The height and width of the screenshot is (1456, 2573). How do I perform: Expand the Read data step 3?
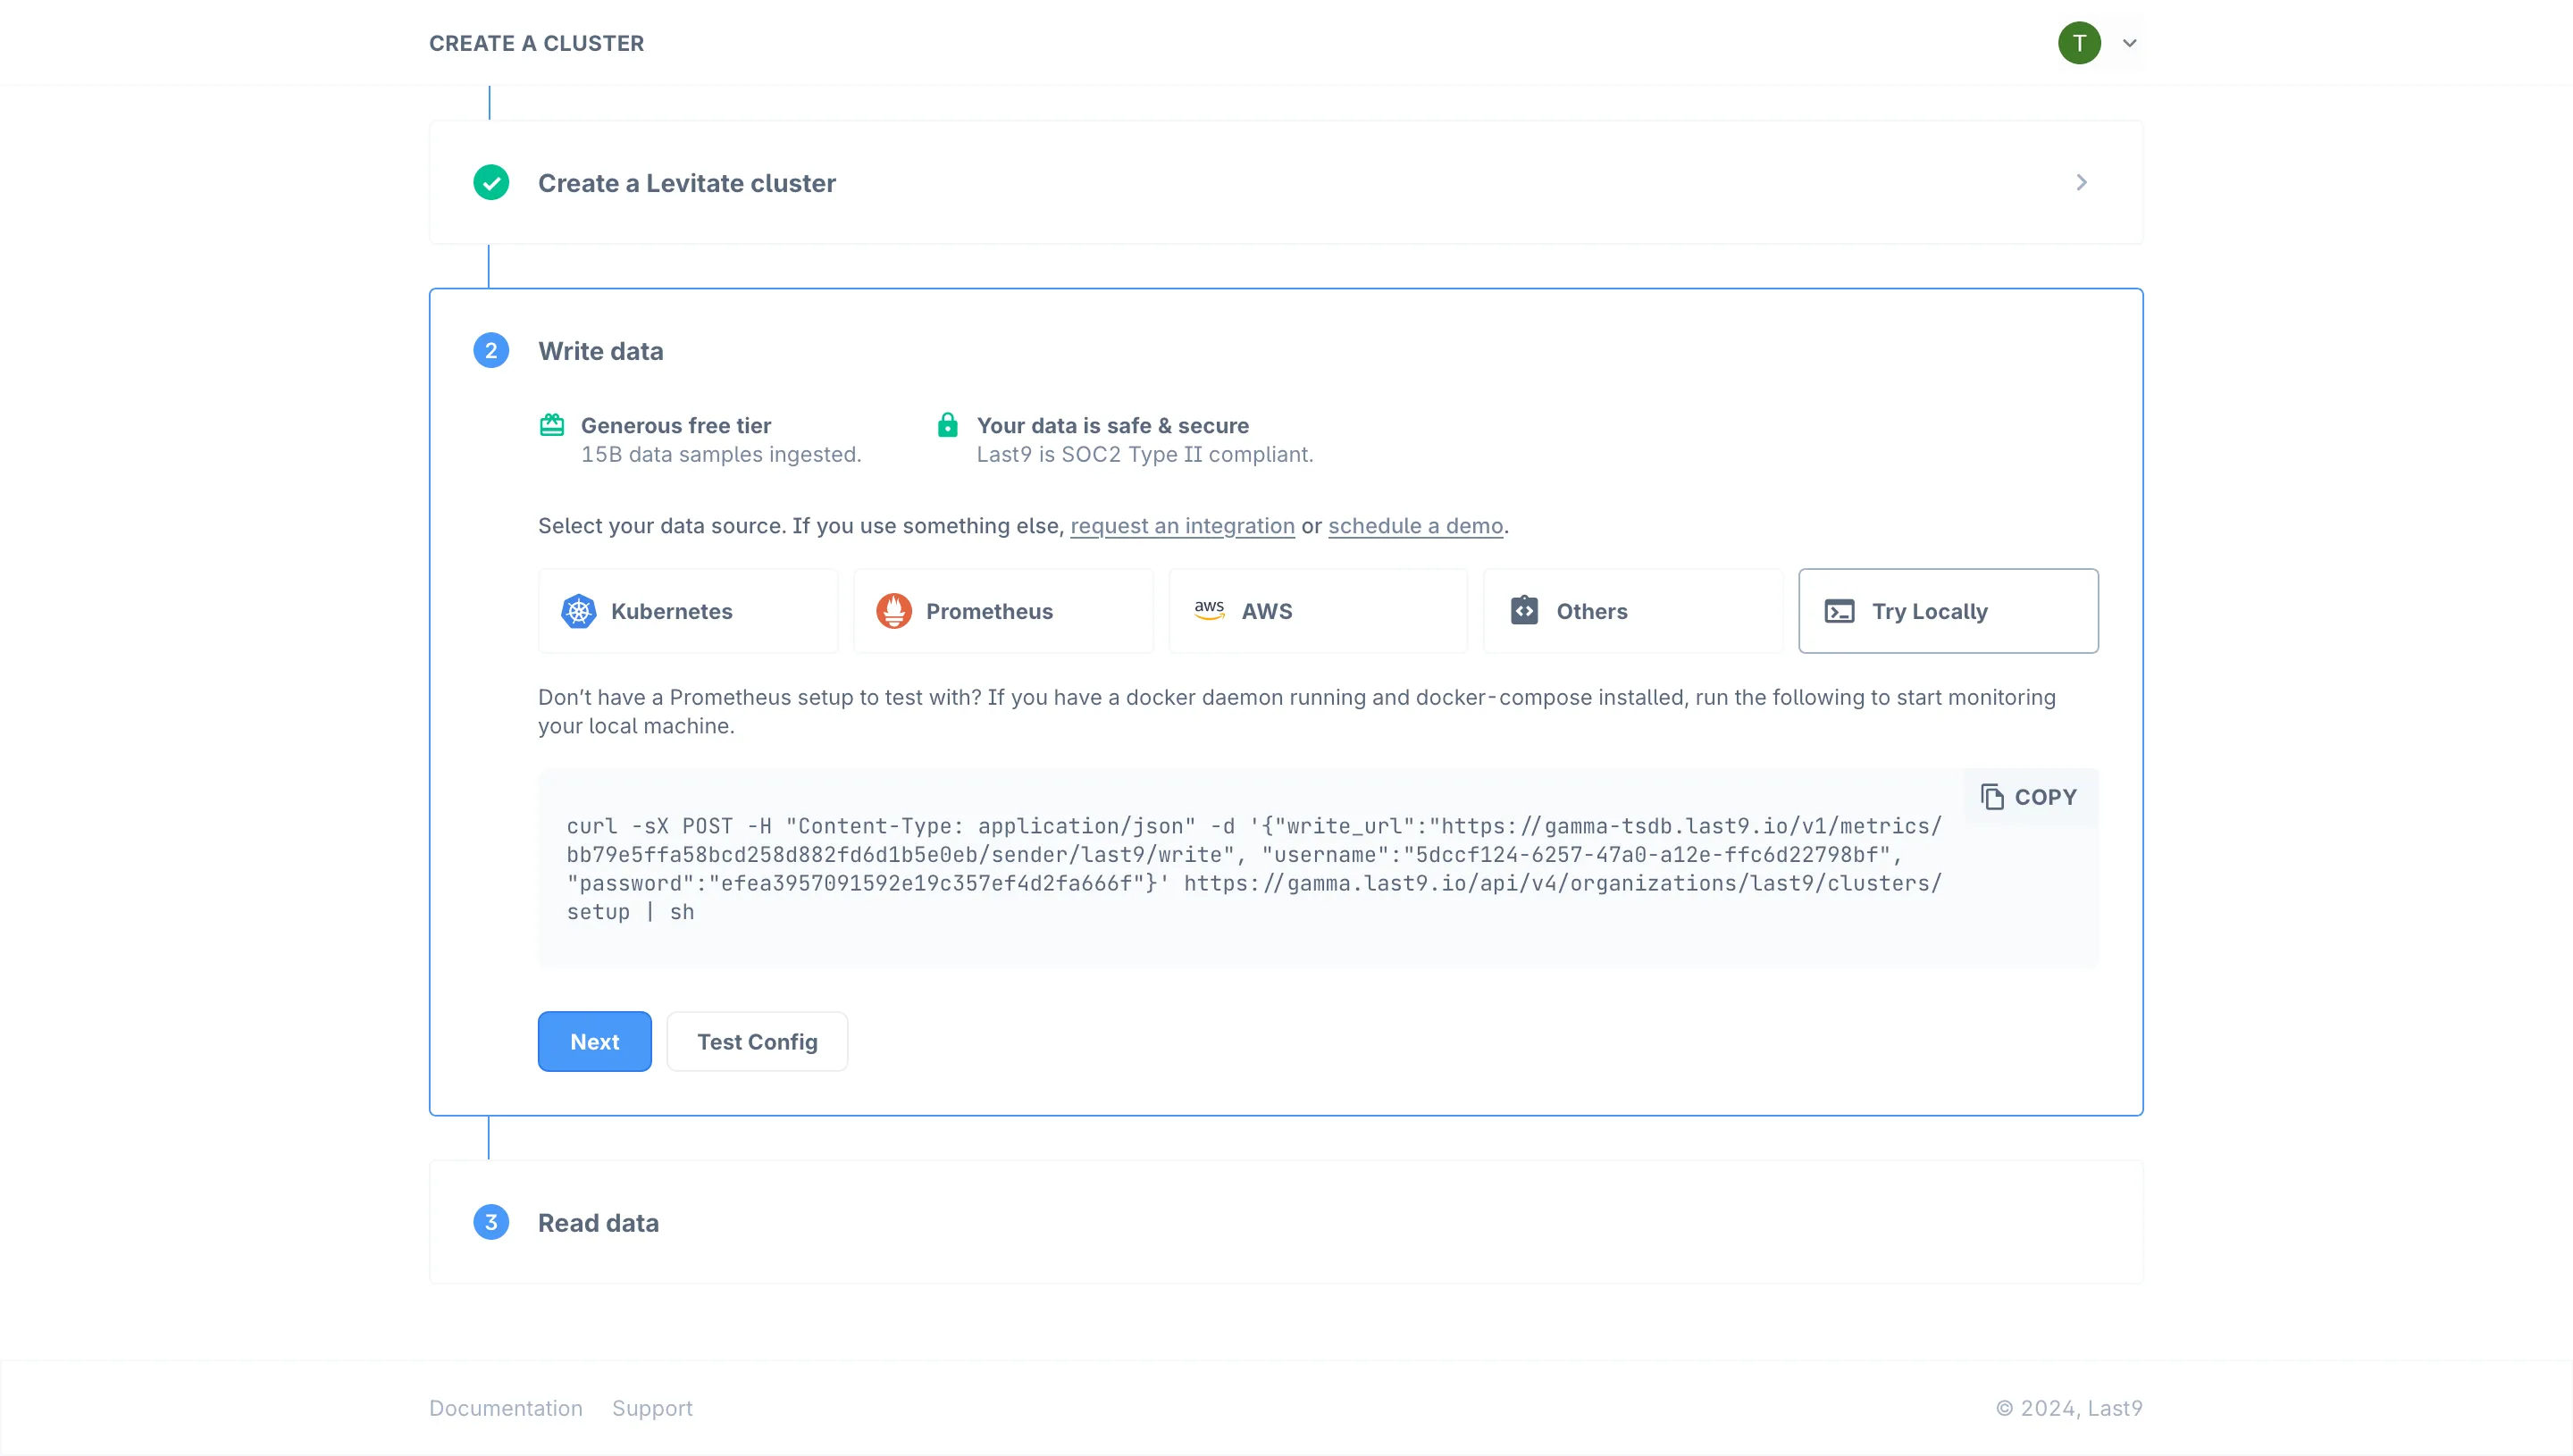(598, 1221)
